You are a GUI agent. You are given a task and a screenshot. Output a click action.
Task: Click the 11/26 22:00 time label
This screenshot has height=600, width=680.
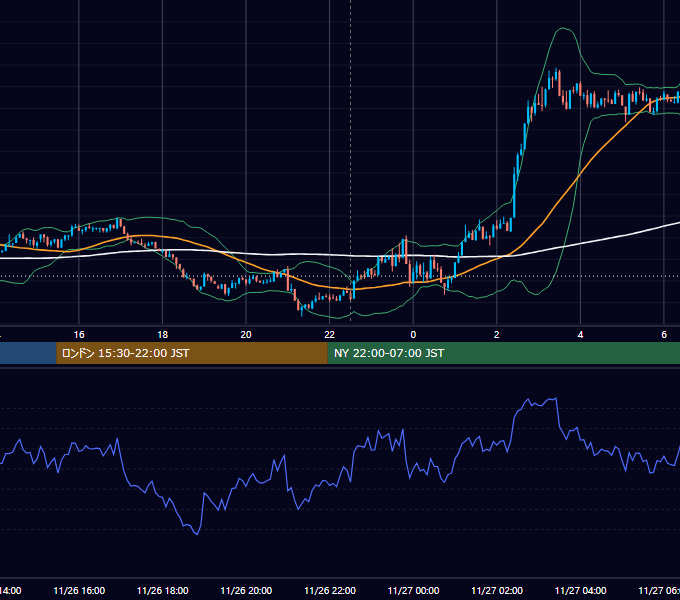tap(330, 591)
